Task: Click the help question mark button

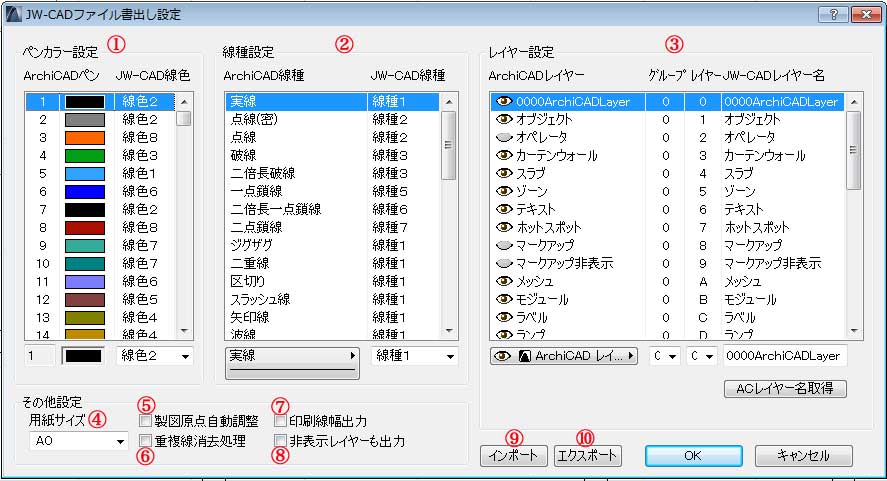Action: coord(833,15)
